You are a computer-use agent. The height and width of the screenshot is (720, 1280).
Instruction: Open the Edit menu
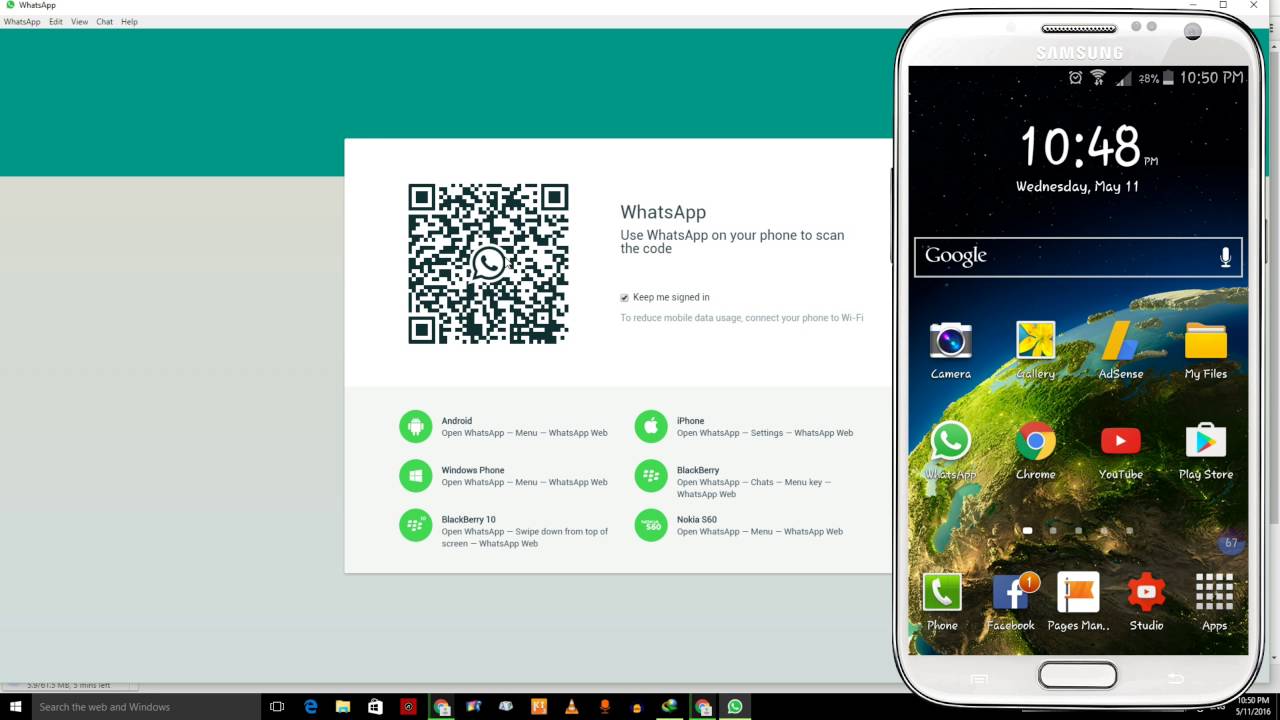(56, 21)
